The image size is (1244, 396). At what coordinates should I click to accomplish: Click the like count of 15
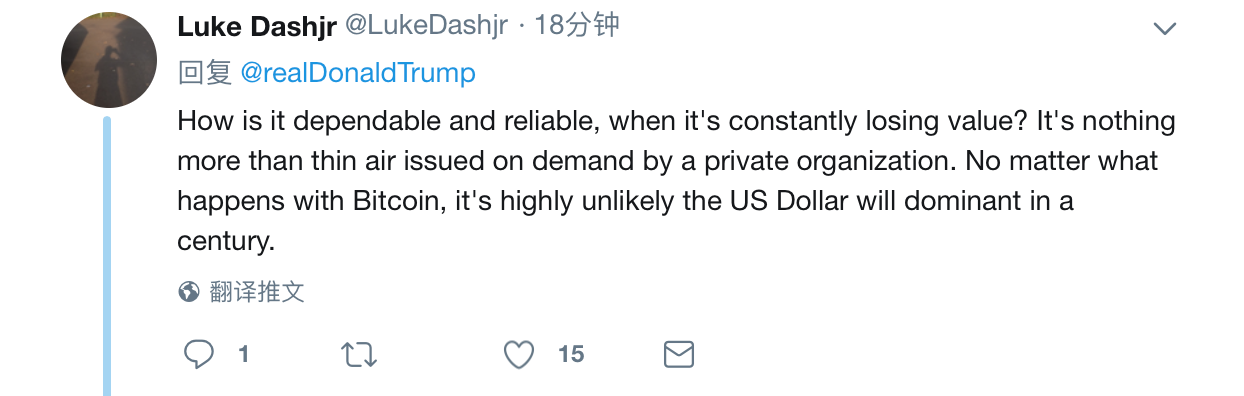571,354
